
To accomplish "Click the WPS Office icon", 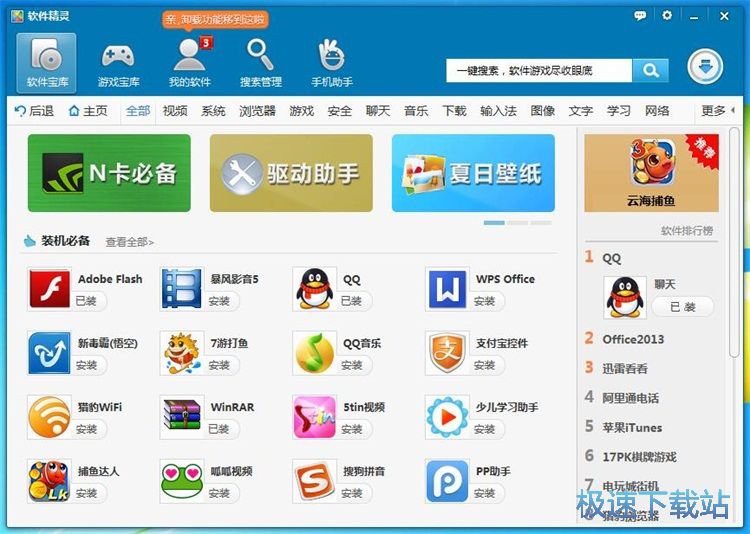I will pyautogui.click(x=447, y=289).
